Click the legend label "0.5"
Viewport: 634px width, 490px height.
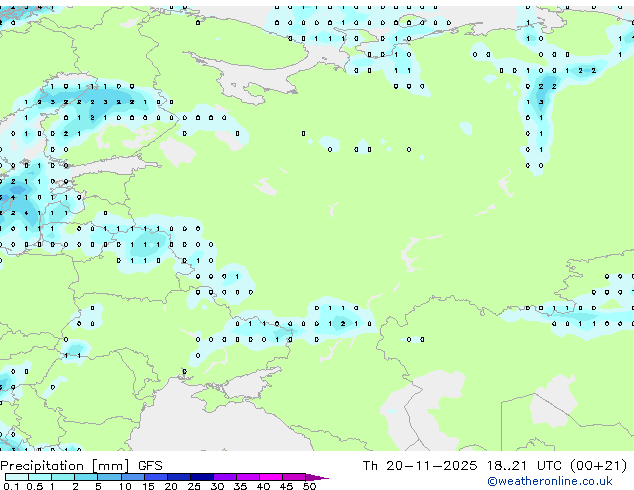tap(34, 486)
